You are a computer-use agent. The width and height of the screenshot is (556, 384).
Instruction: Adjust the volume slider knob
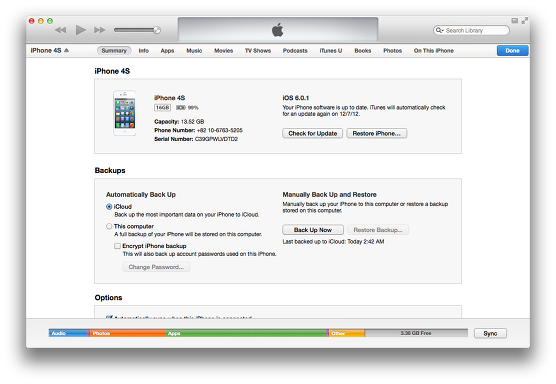tap(157, 30)
